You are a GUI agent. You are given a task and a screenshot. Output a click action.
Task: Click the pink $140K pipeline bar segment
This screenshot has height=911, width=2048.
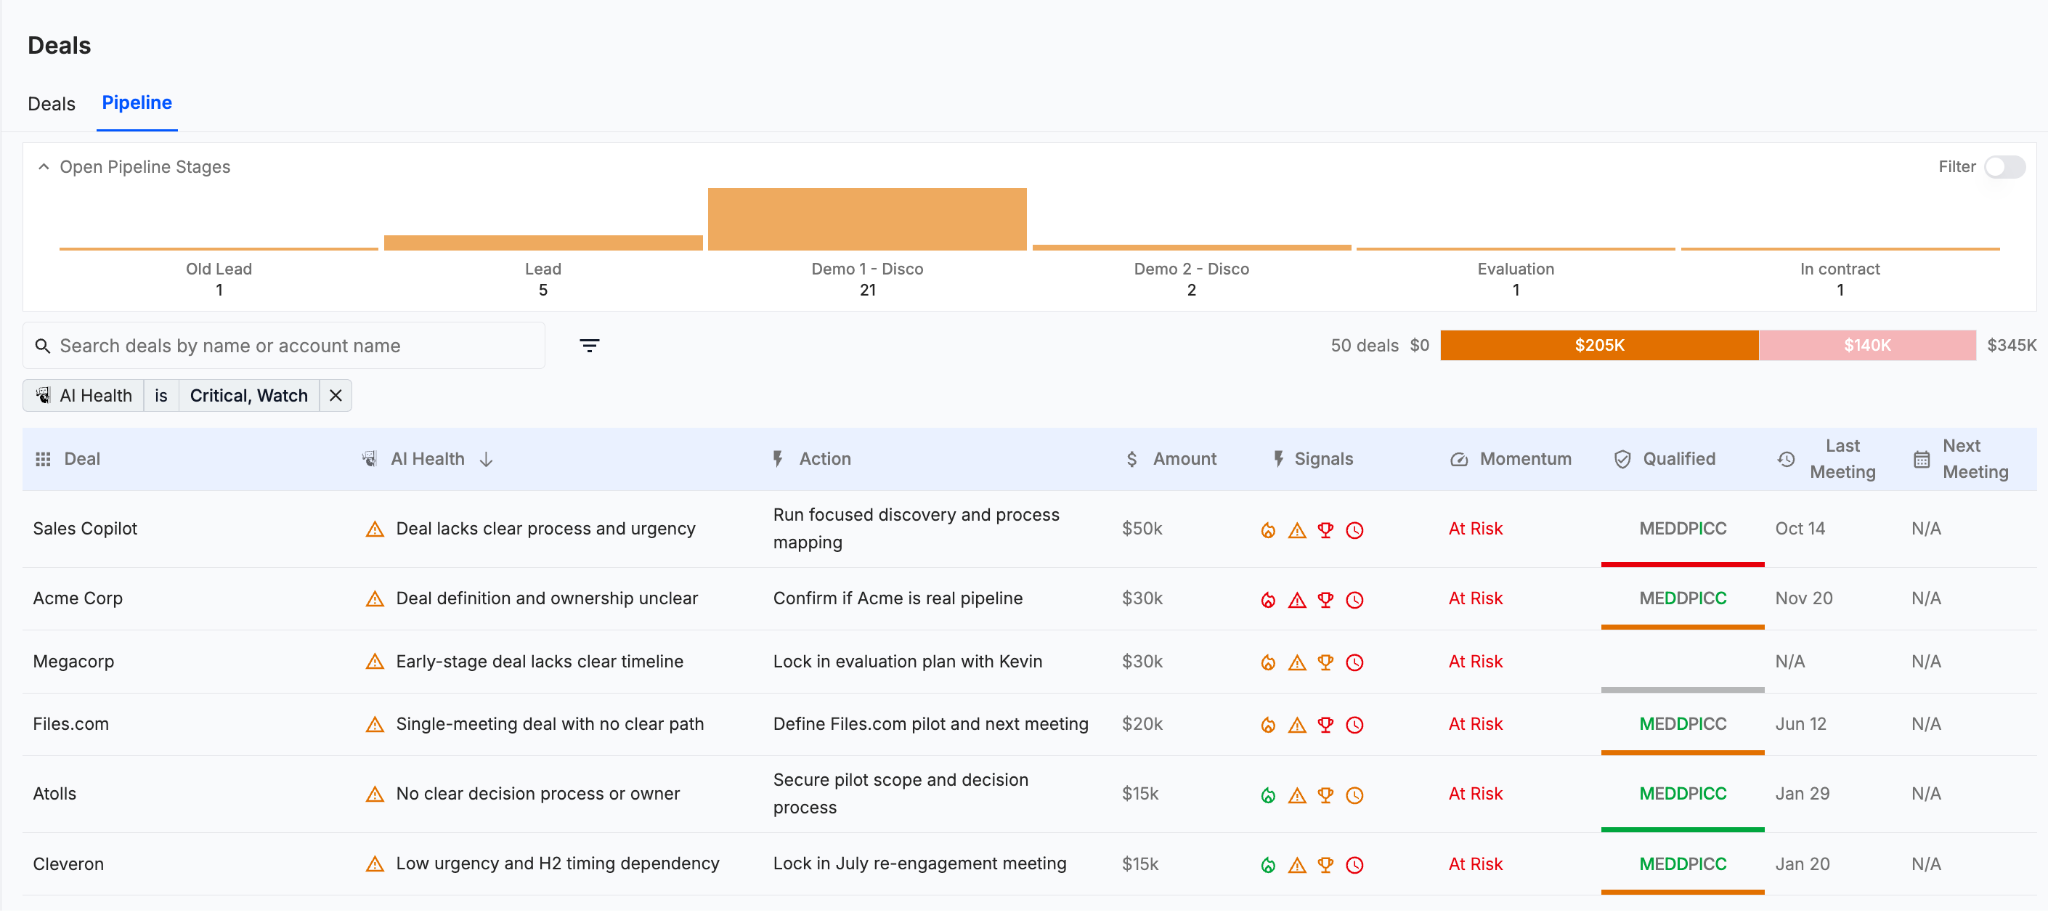(x=1867, y=345)
